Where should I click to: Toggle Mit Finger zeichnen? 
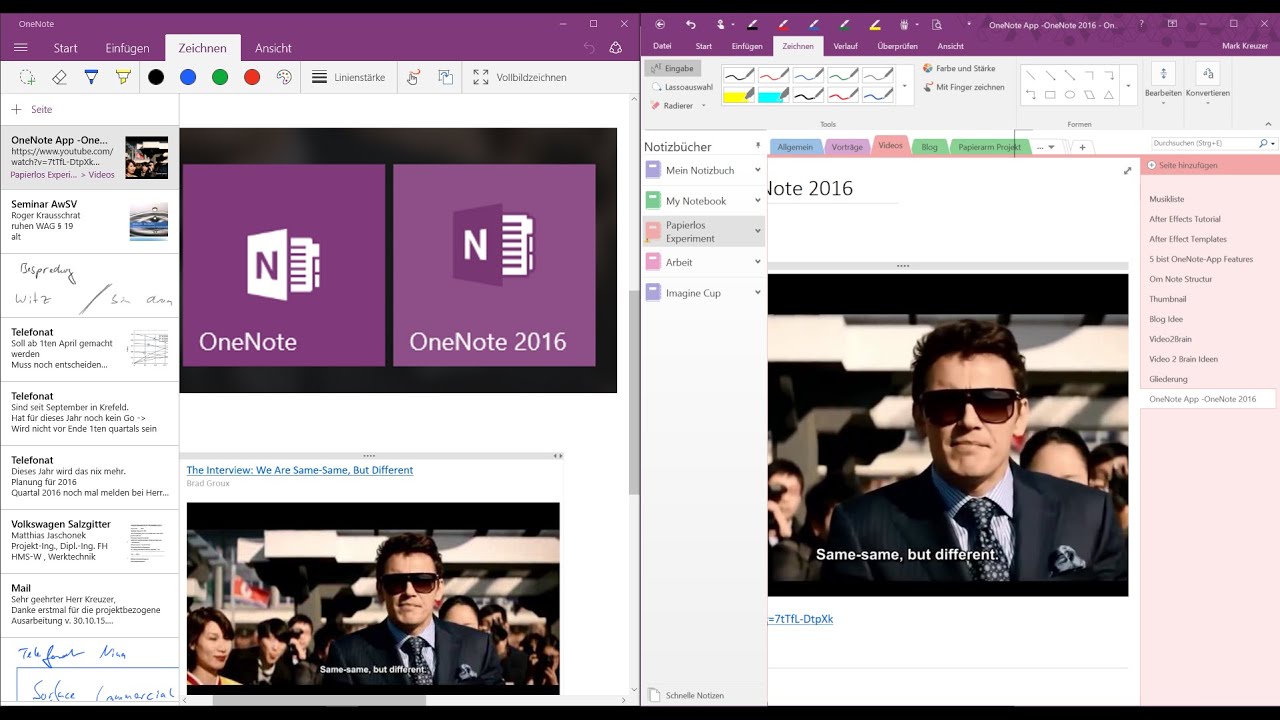(x=963, y=87)
